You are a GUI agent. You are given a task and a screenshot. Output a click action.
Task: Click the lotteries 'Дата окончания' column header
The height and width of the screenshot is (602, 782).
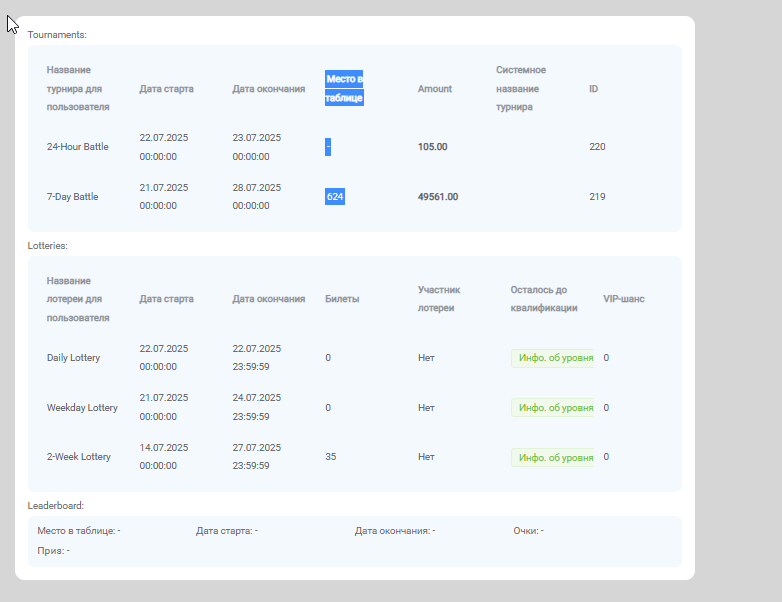click(x=269, y=299)
